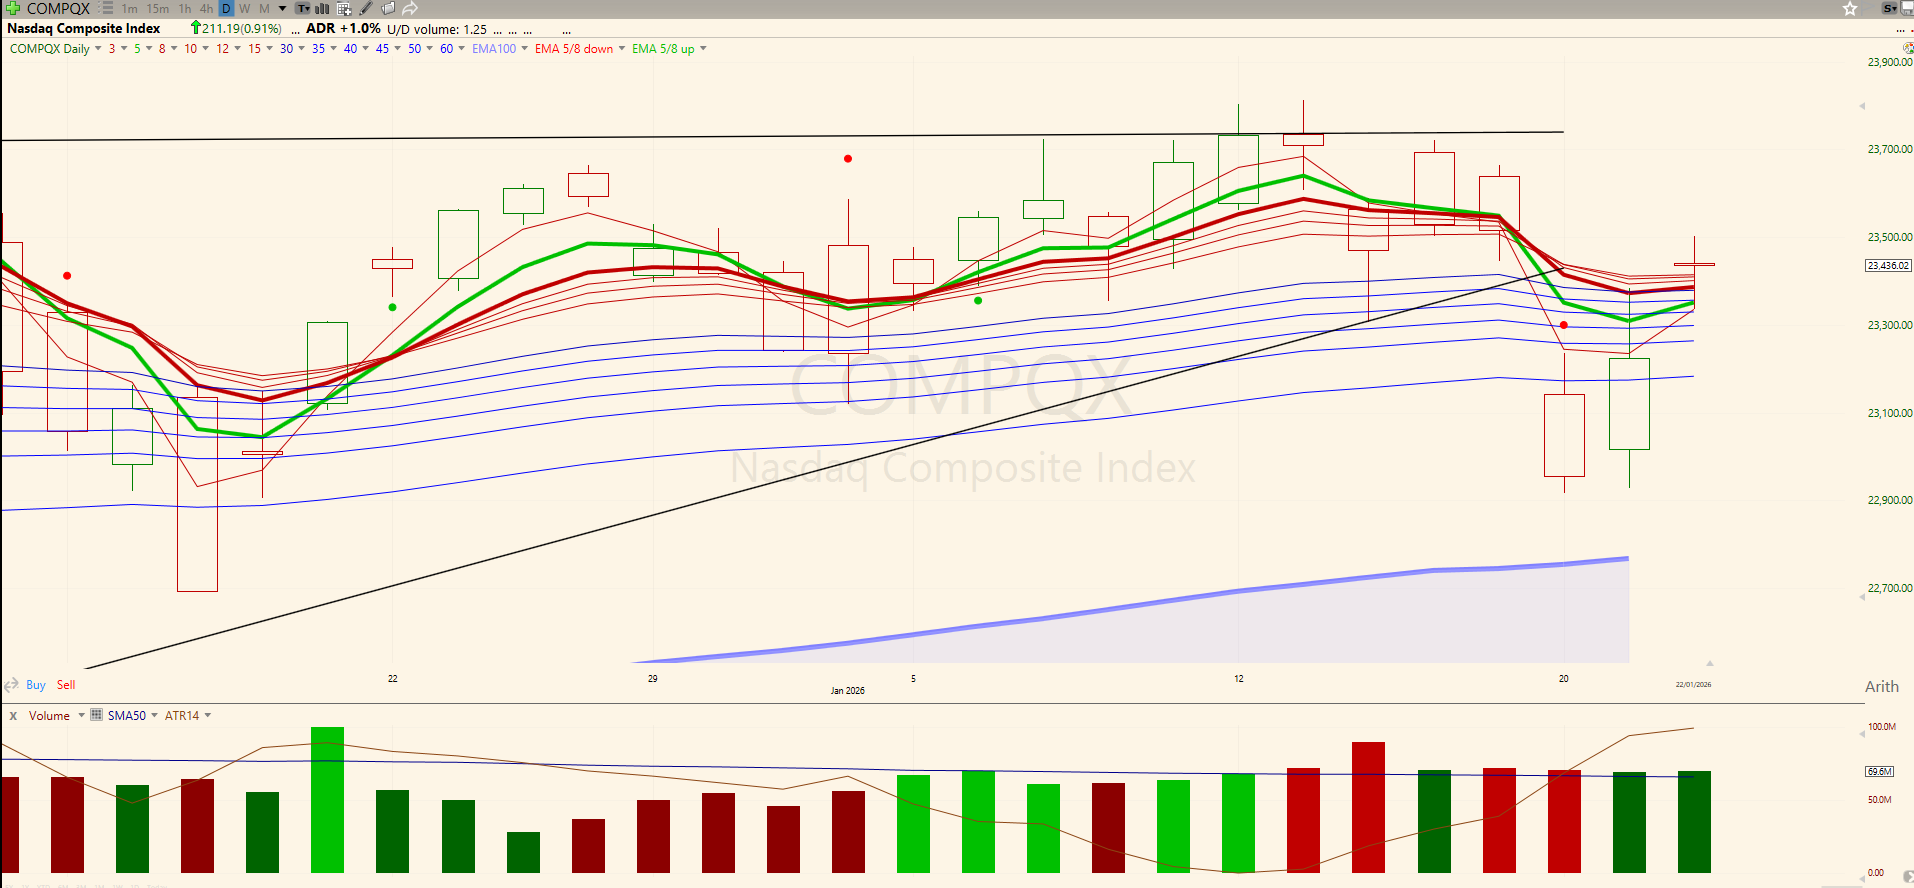Open the T text tool dropdown

[x=303, y=8]
